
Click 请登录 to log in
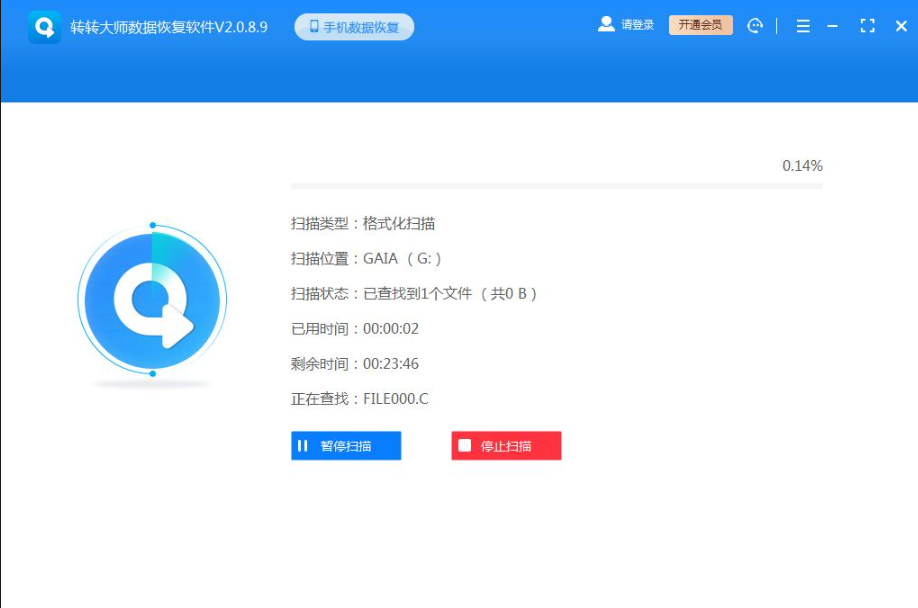point(637,25)
